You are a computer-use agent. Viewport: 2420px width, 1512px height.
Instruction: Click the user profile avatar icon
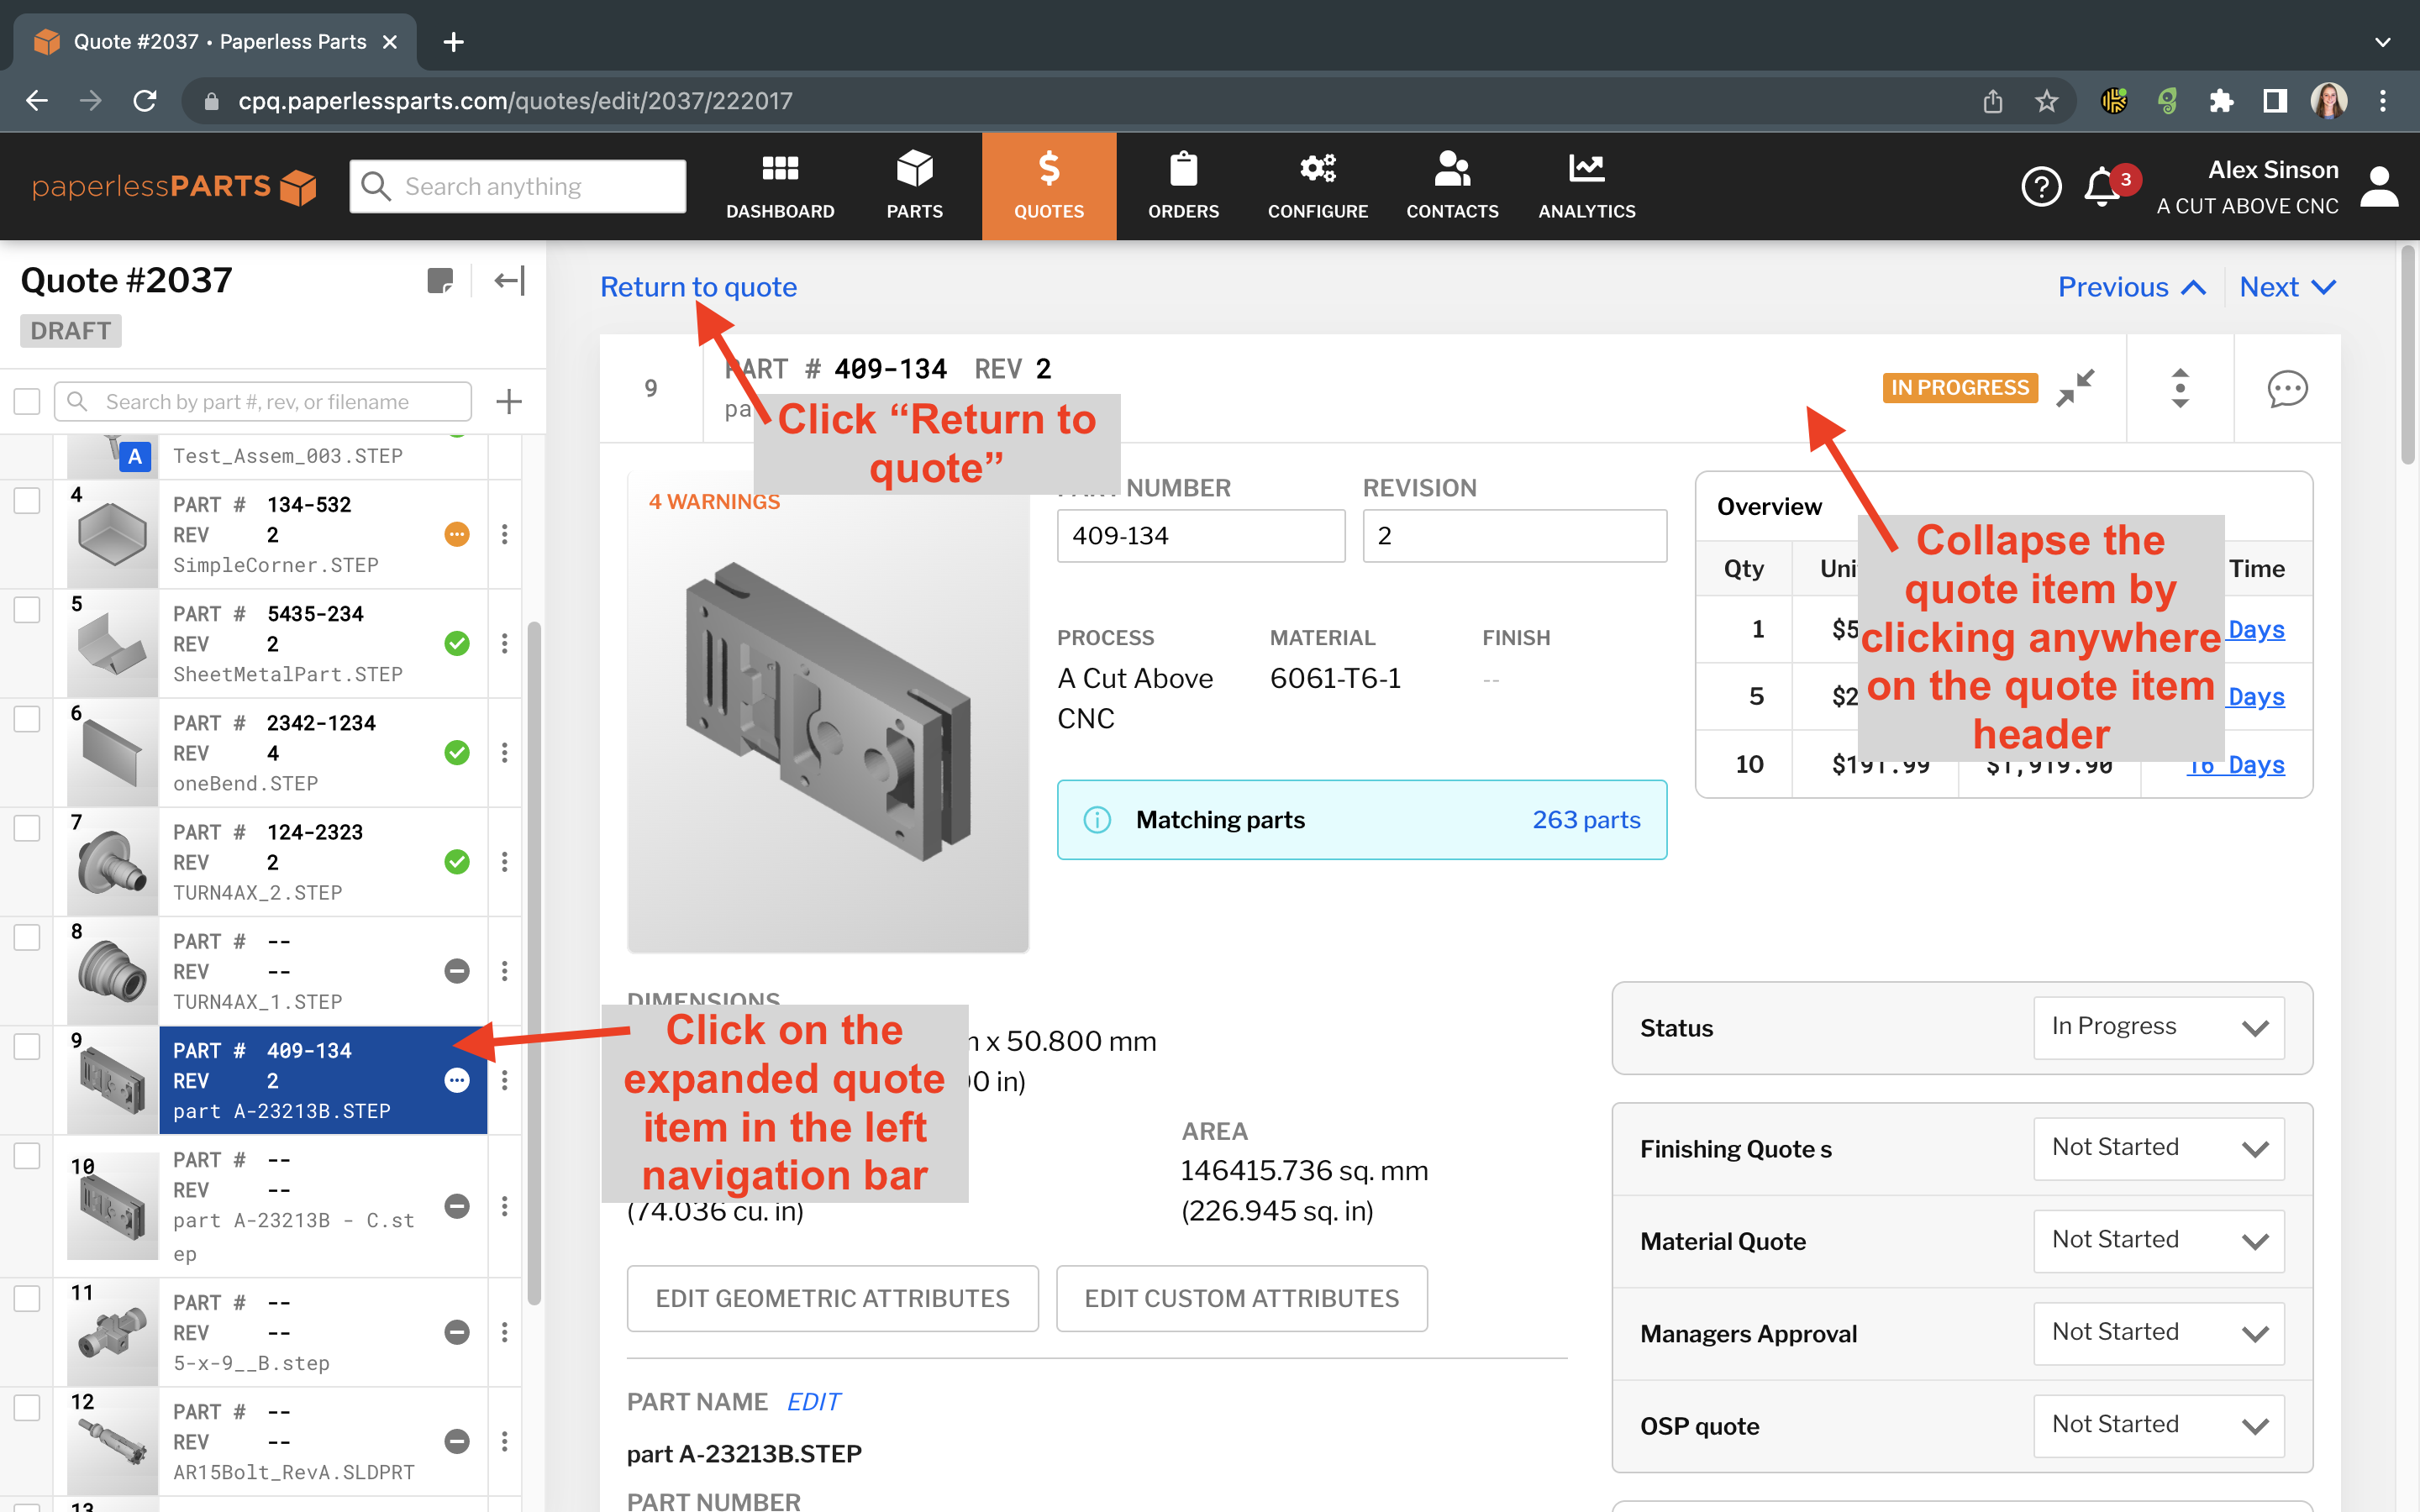tap(2378, 187)
